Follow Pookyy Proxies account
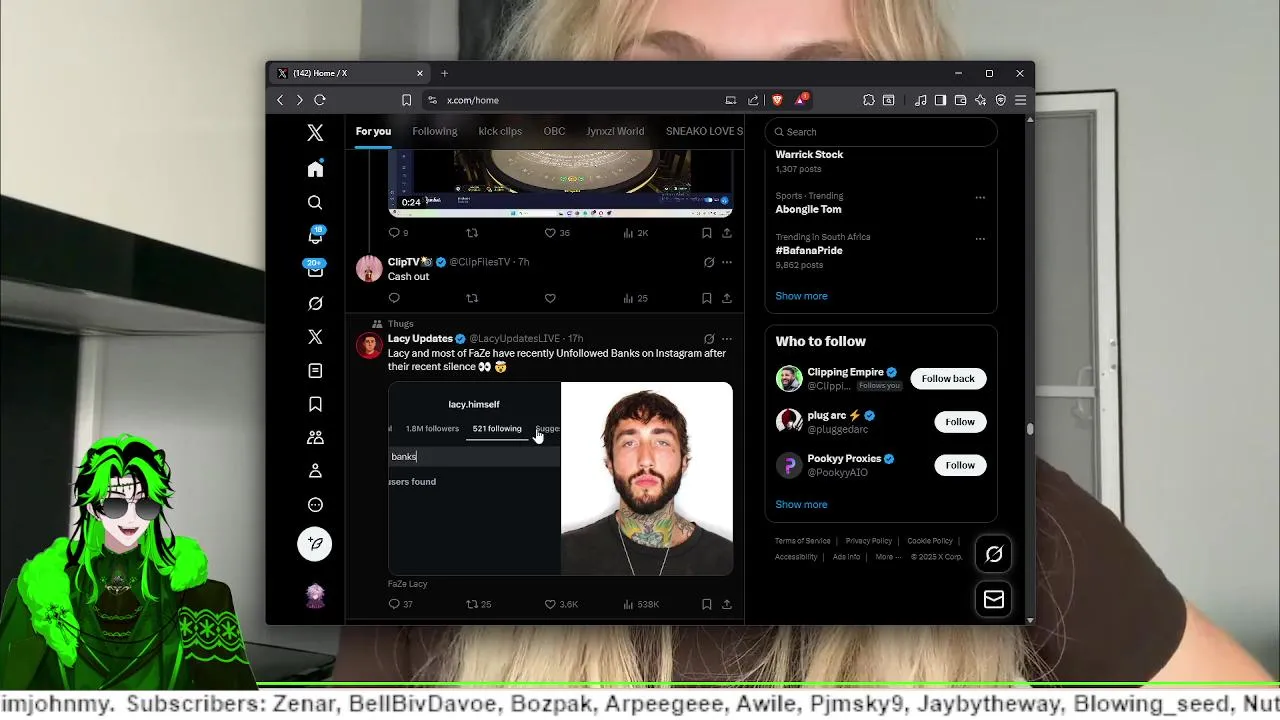1280x720 pixels. tap(960, 465)
